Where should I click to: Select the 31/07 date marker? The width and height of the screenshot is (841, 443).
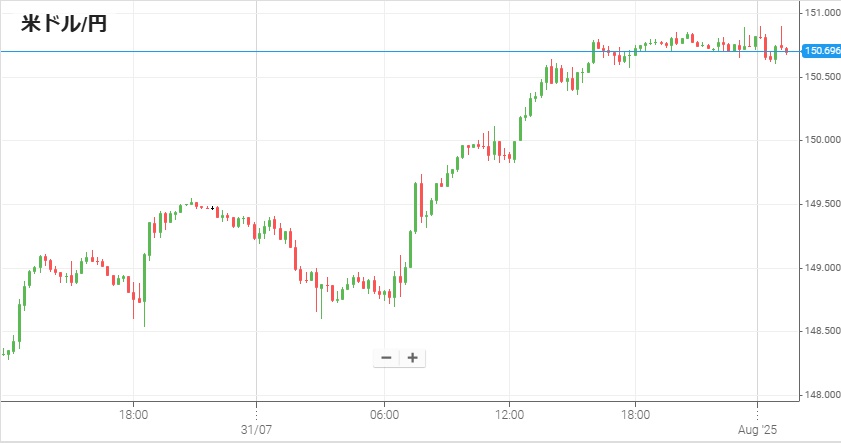point(256,430)
